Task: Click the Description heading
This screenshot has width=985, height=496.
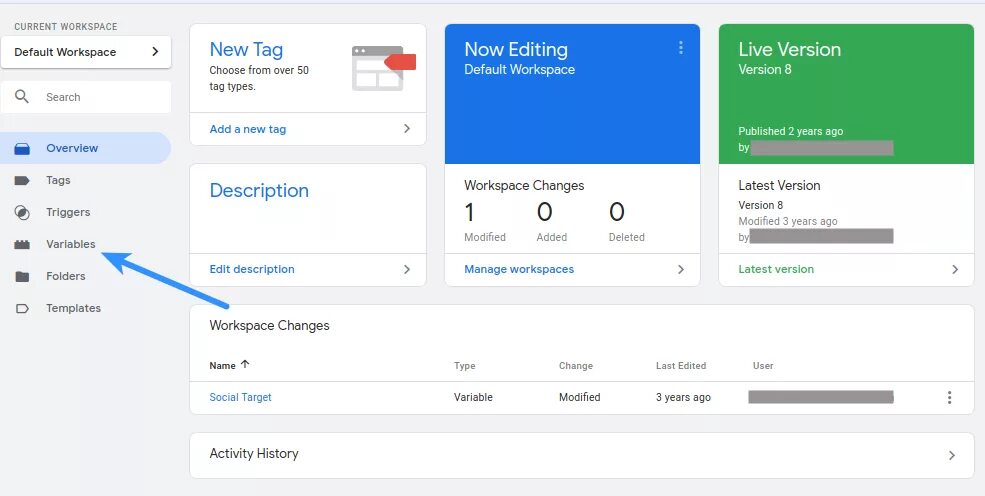Action: pos(259,190)
